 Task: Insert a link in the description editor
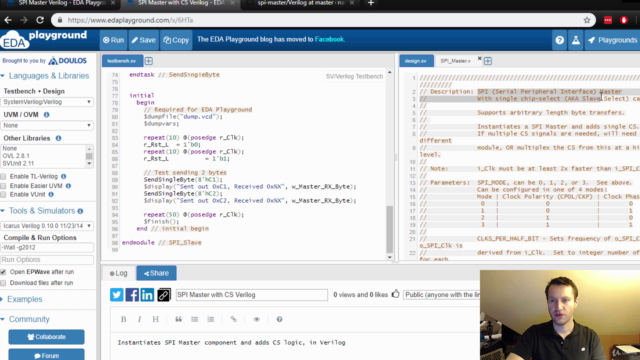(233, 319)
